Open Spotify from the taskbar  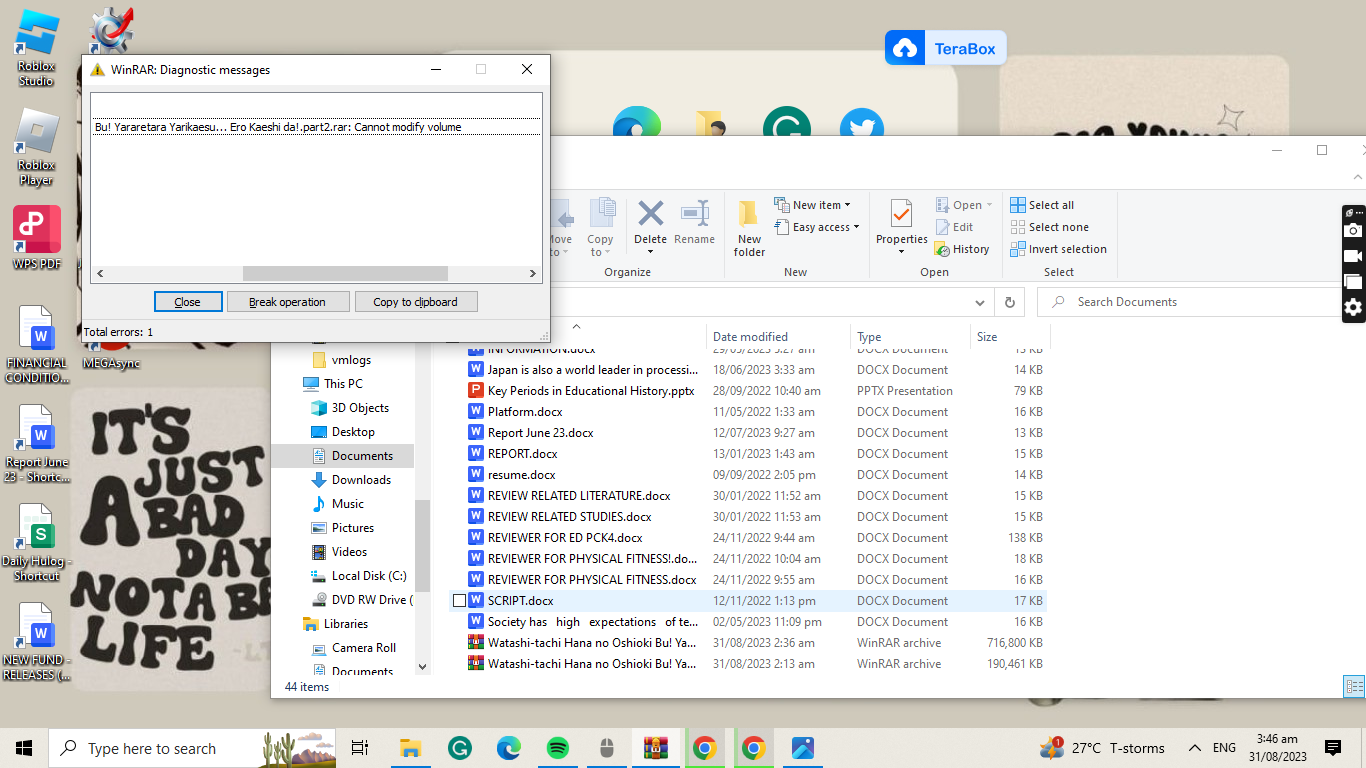[558, 748]
